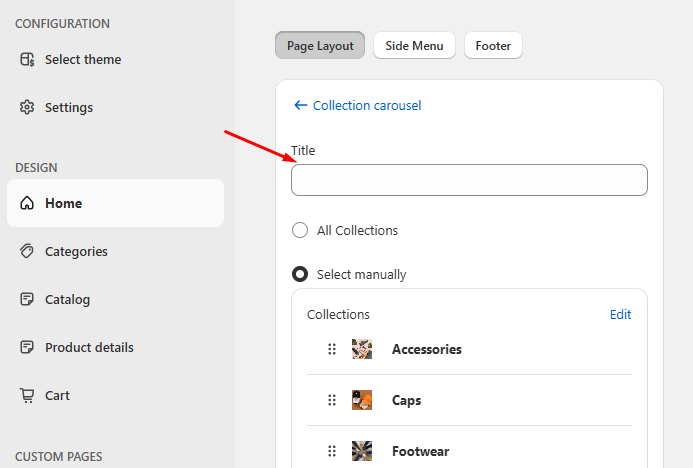
Task: Switch to the Side Menu tab
Action: [x=414, y=46]
